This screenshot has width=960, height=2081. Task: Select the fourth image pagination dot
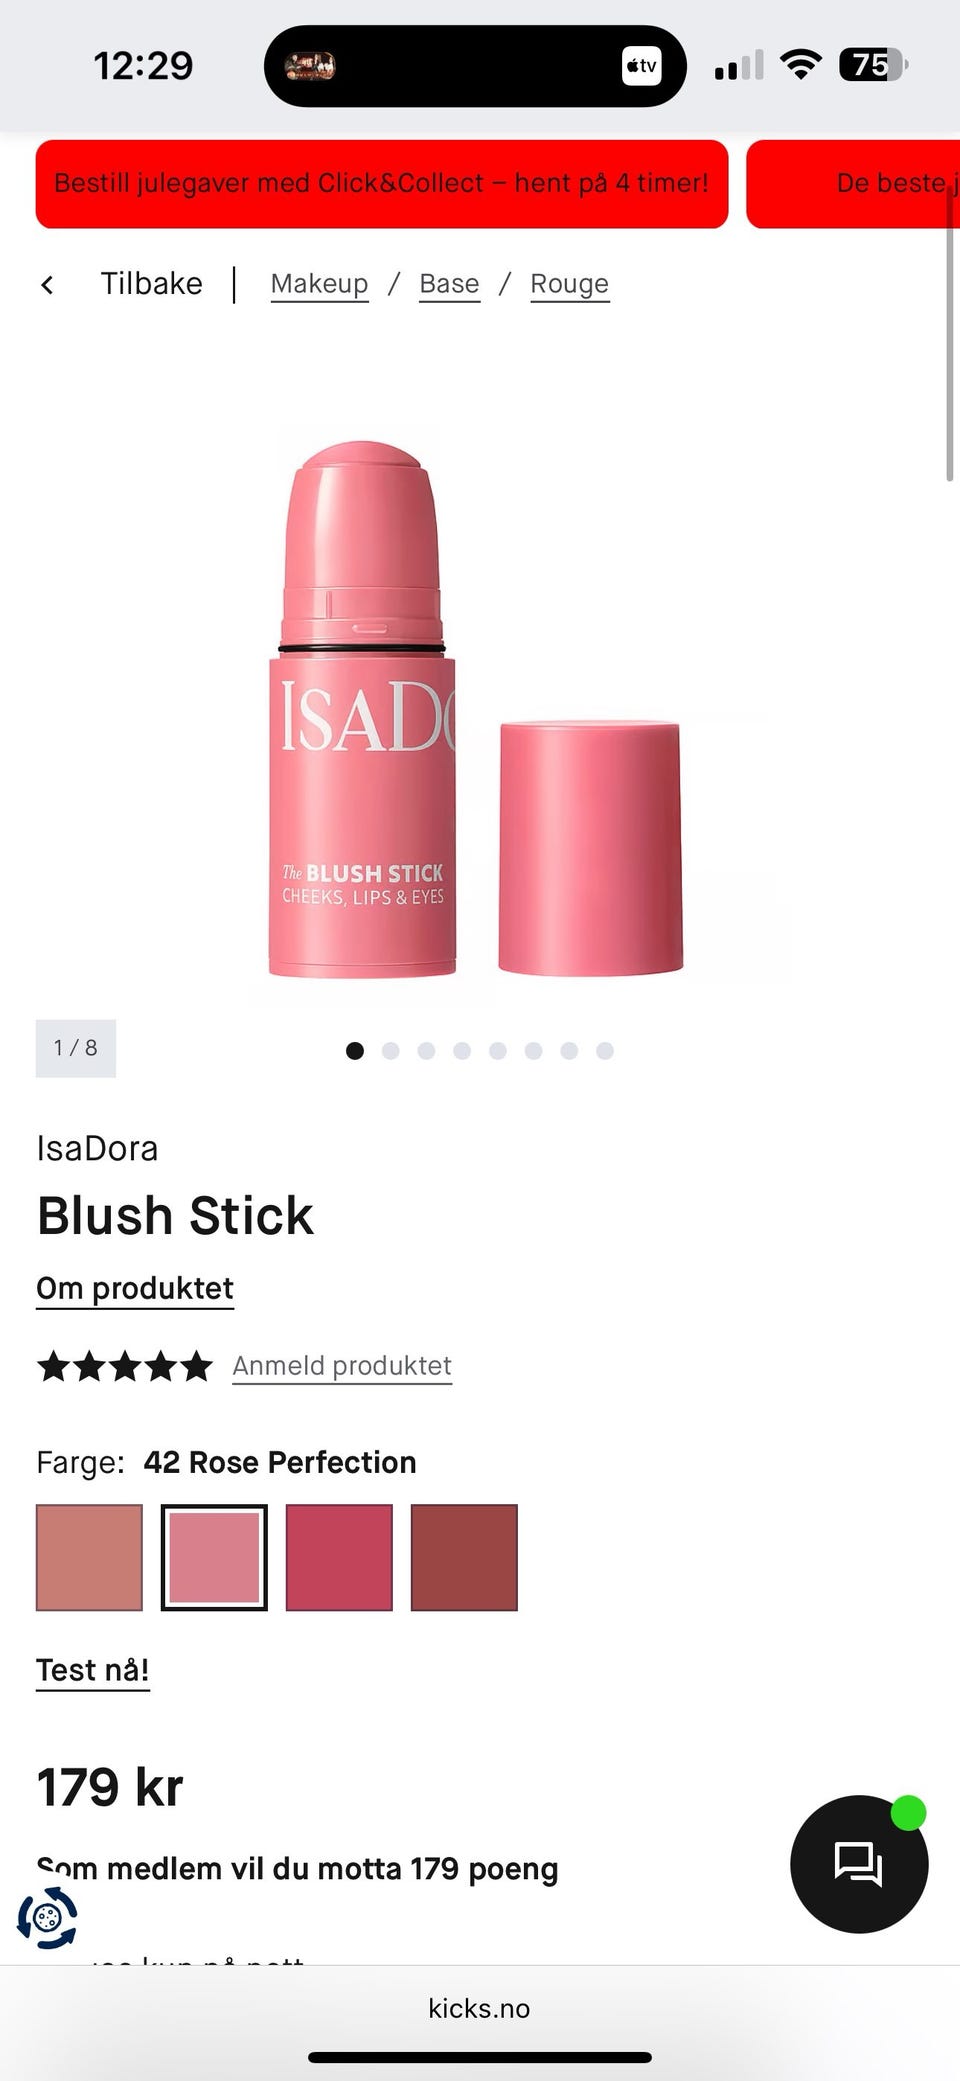tap(462, 1050)
